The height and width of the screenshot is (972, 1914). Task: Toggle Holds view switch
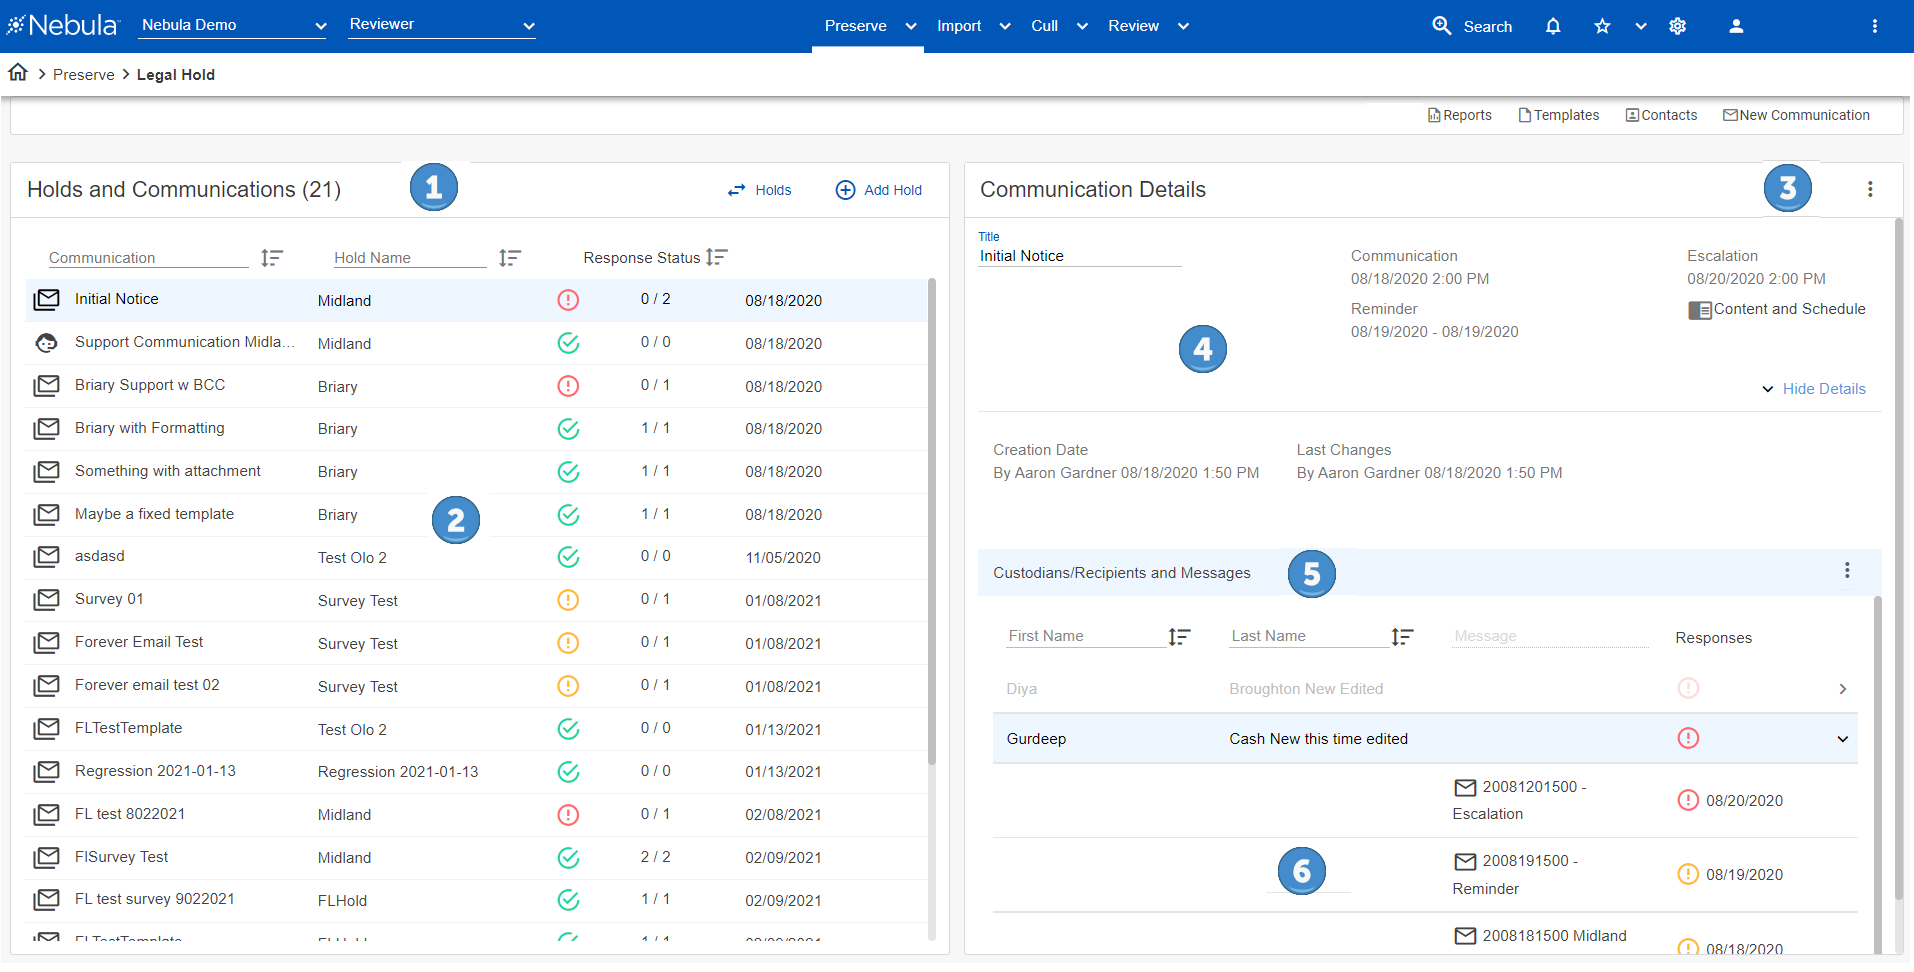click(759, 190)
